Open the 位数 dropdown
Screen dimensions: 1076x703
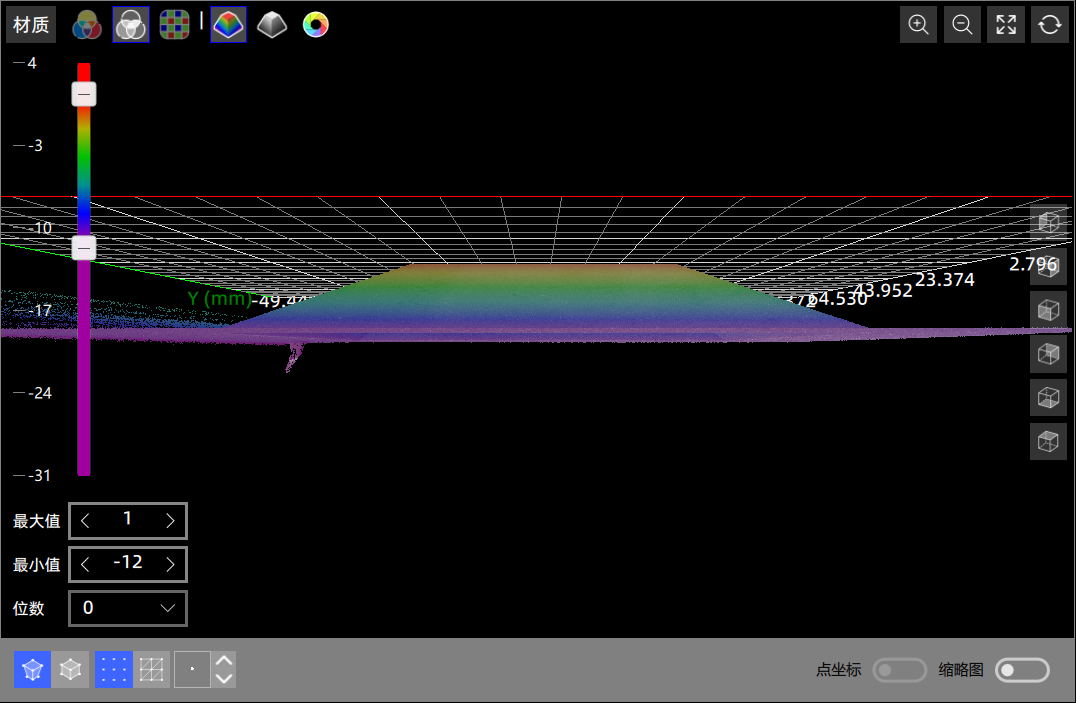pos(127,608)
